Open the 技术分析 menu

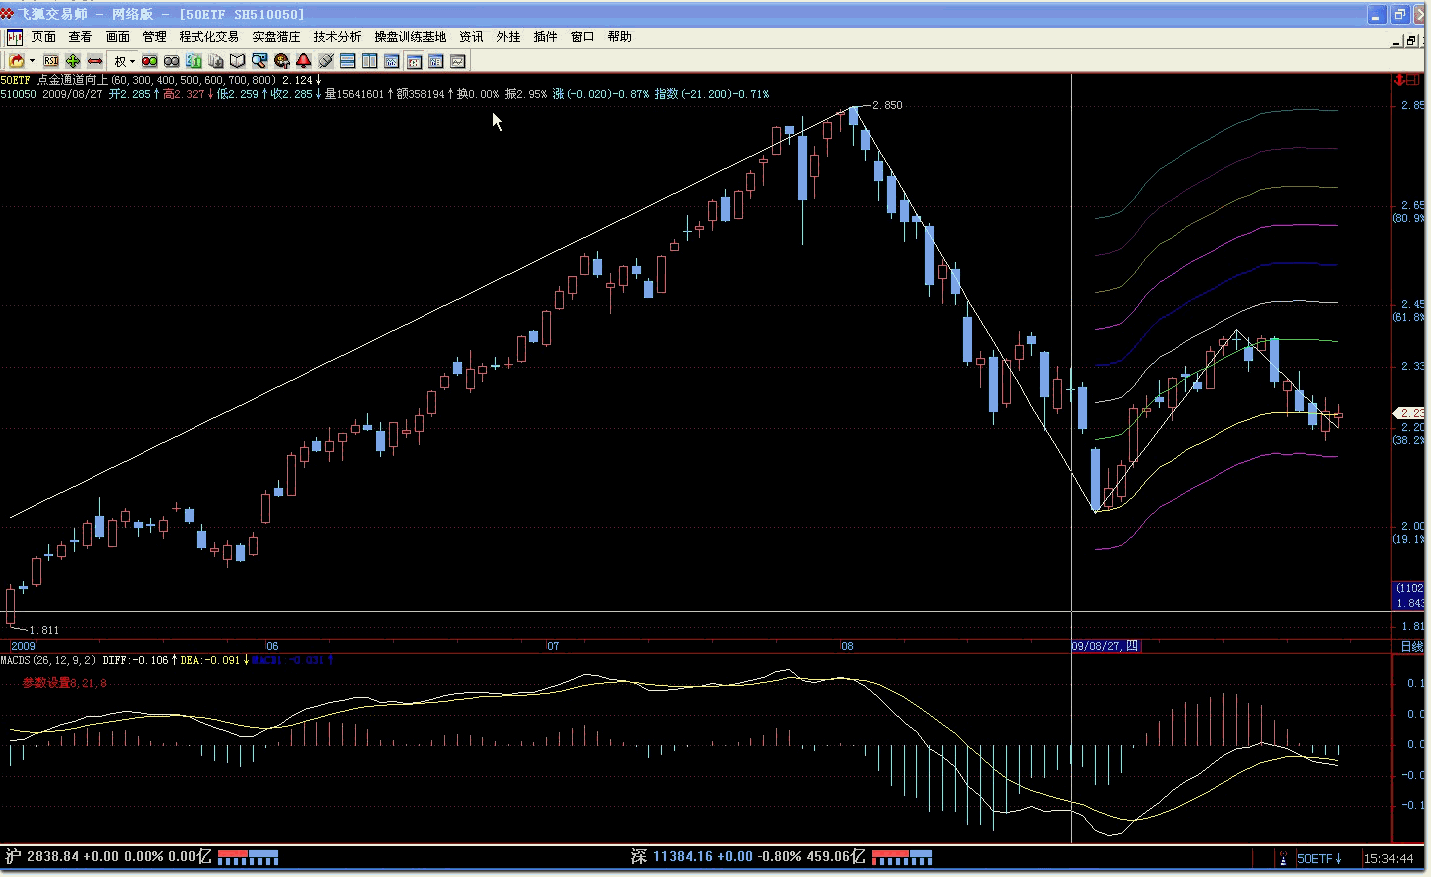[x=337, y=37]
